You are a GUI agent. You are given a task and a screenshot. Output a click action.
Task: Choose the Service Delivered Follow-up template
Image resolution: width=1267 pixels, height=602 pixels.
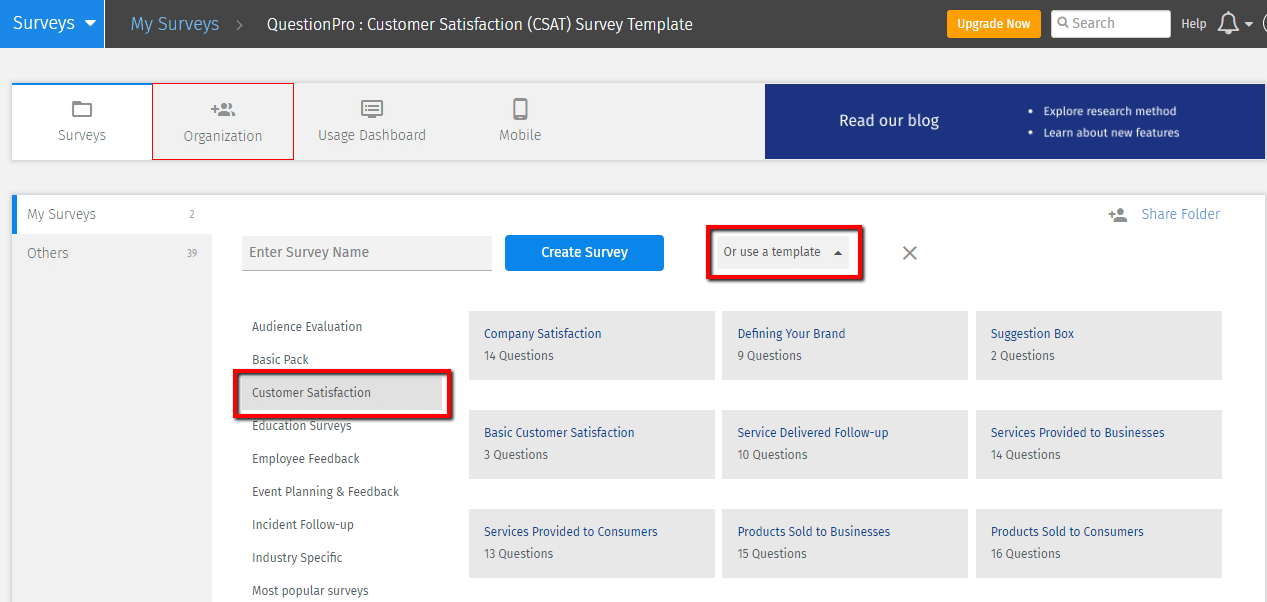point(845,444)
